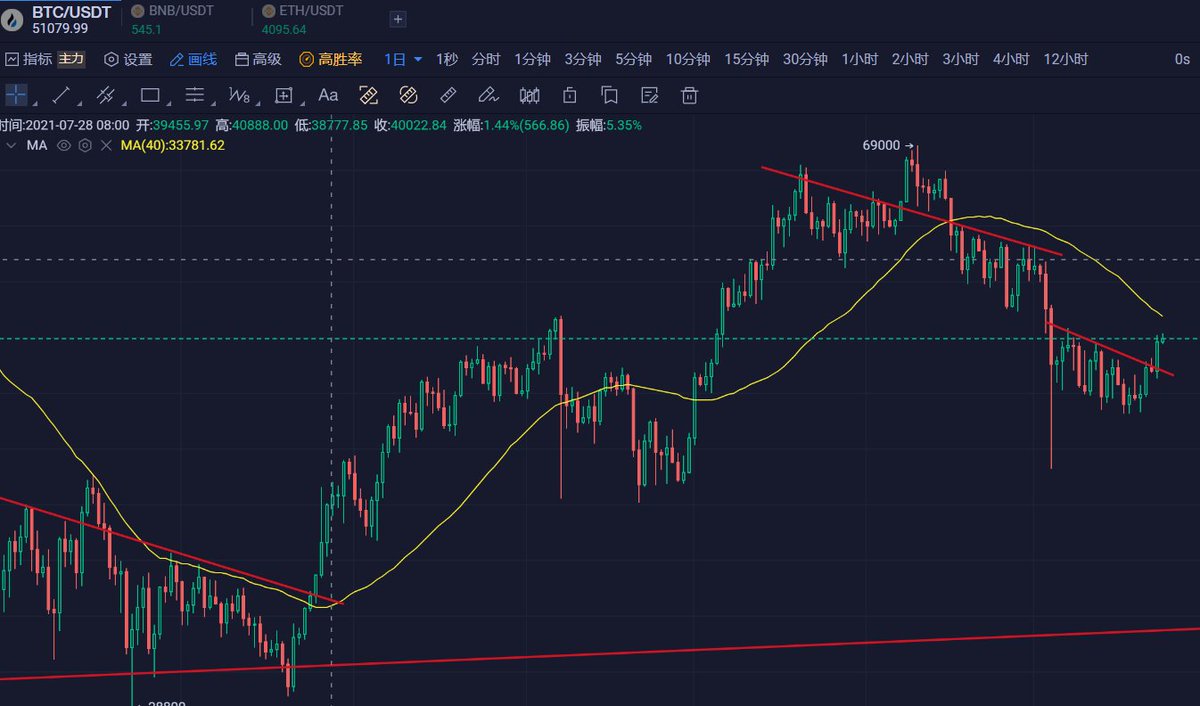Delete drawings with trash bin icon
The height and width of the screenshot is (706, 1200).
pos(689,95)
